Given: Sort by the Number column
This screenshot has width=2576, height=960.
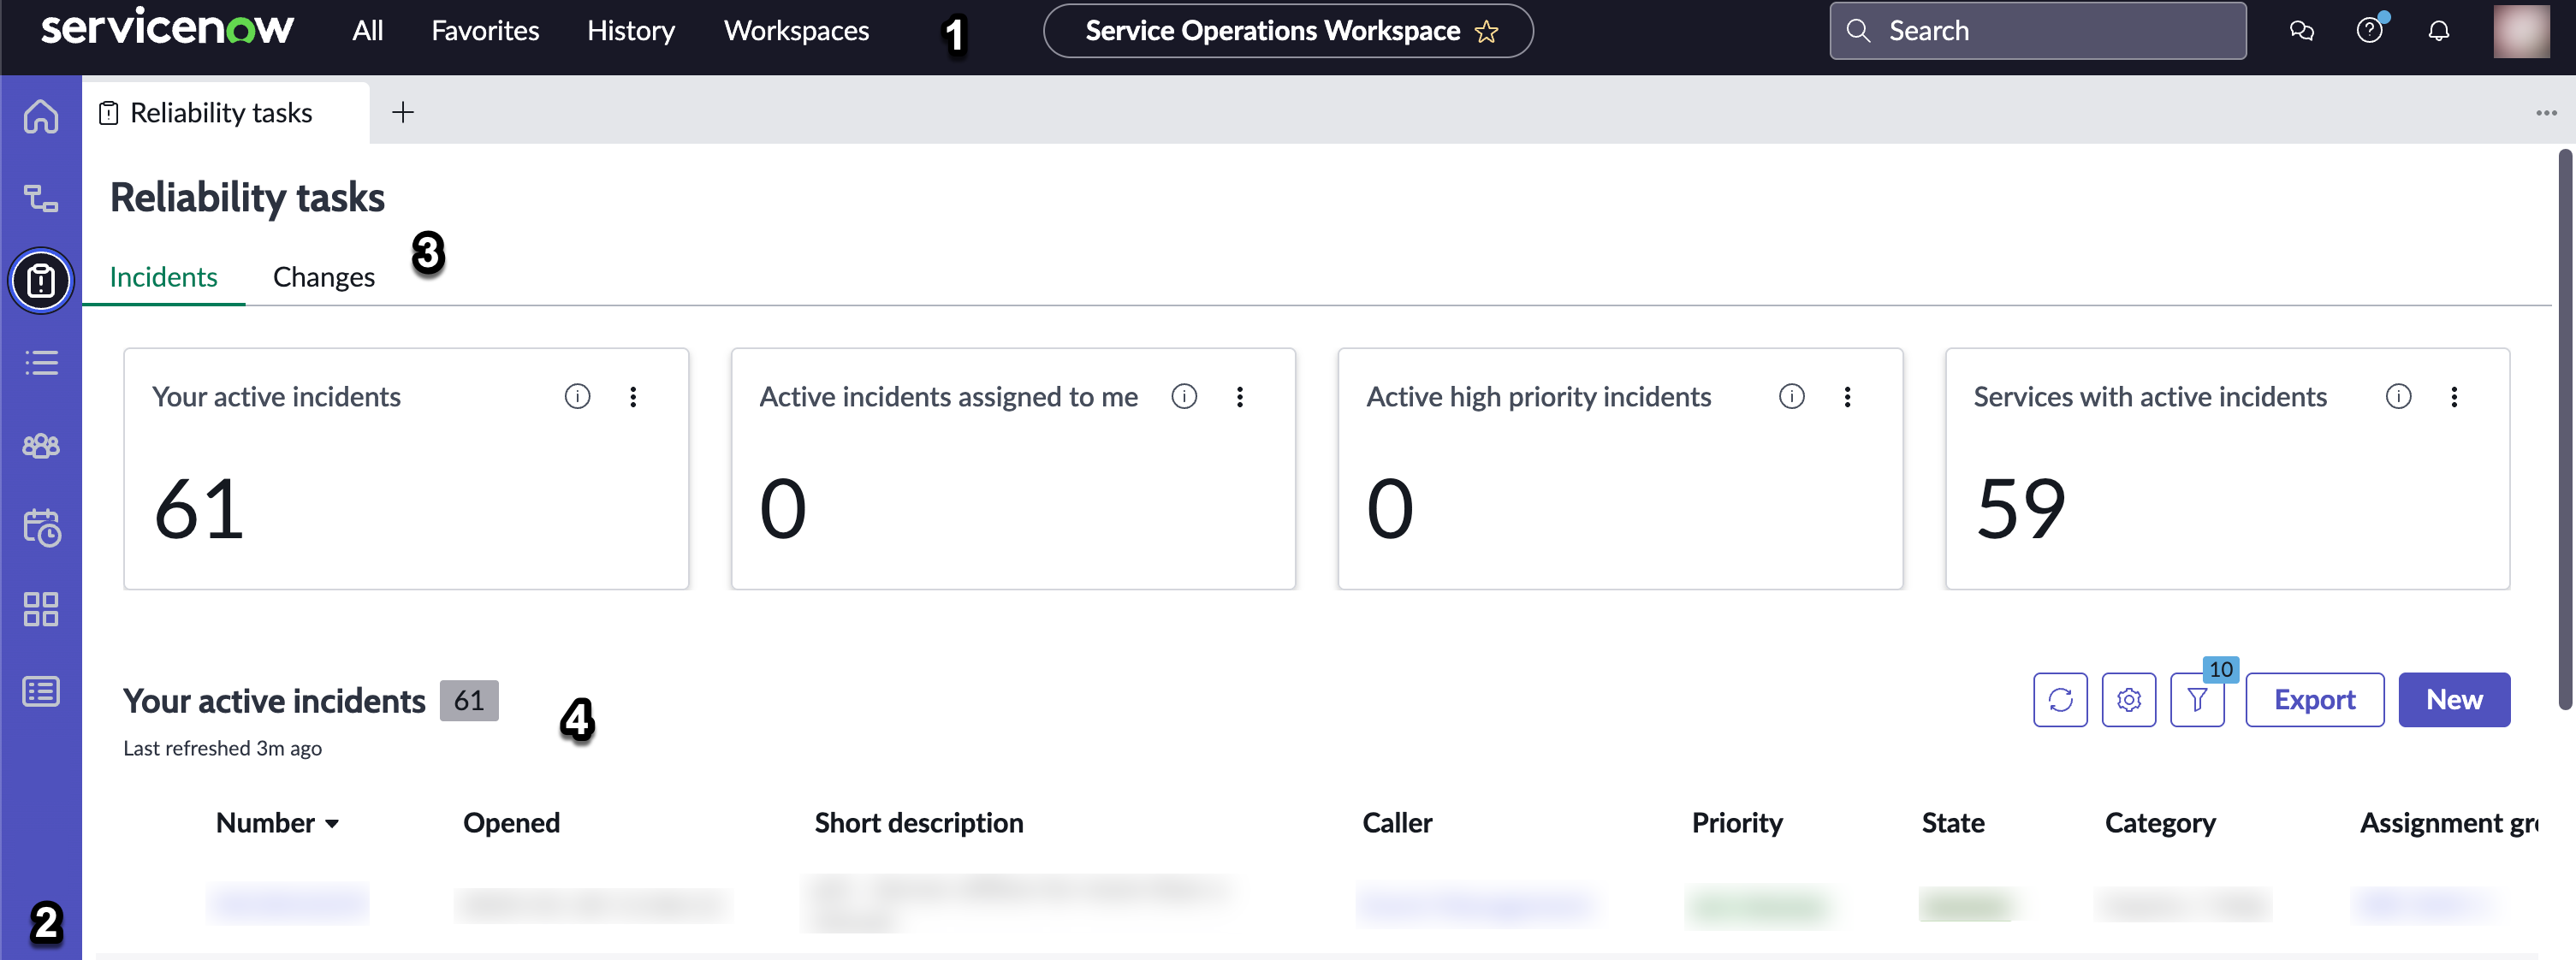Looking at the screenshot, I should pos(277,823).
